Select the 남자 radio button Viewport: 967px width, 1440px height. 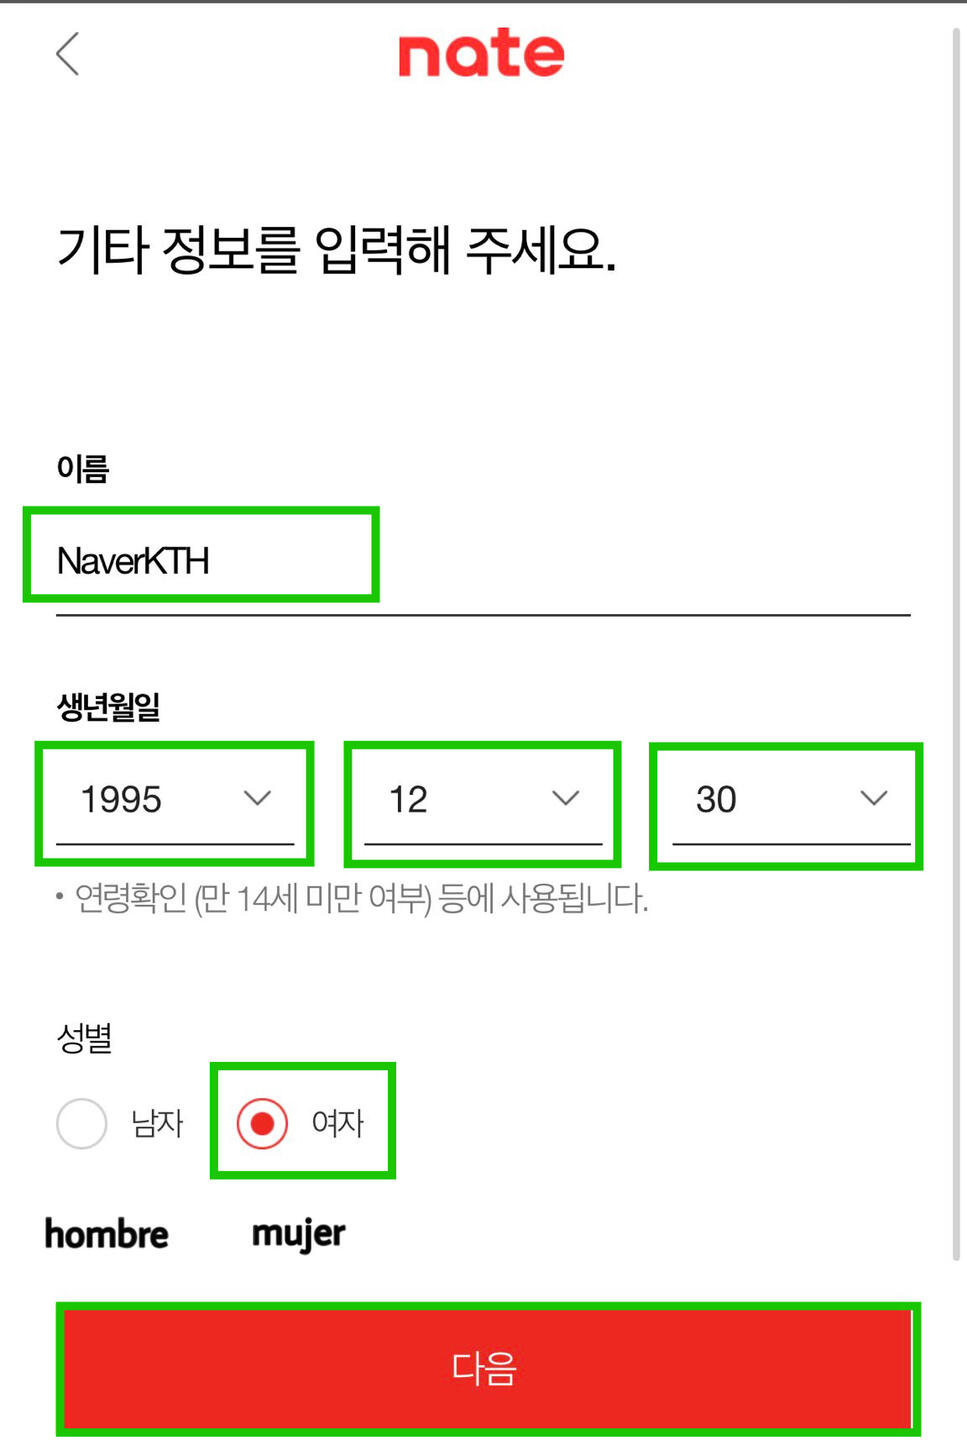pyautogui.click(x=82, y=1123)
